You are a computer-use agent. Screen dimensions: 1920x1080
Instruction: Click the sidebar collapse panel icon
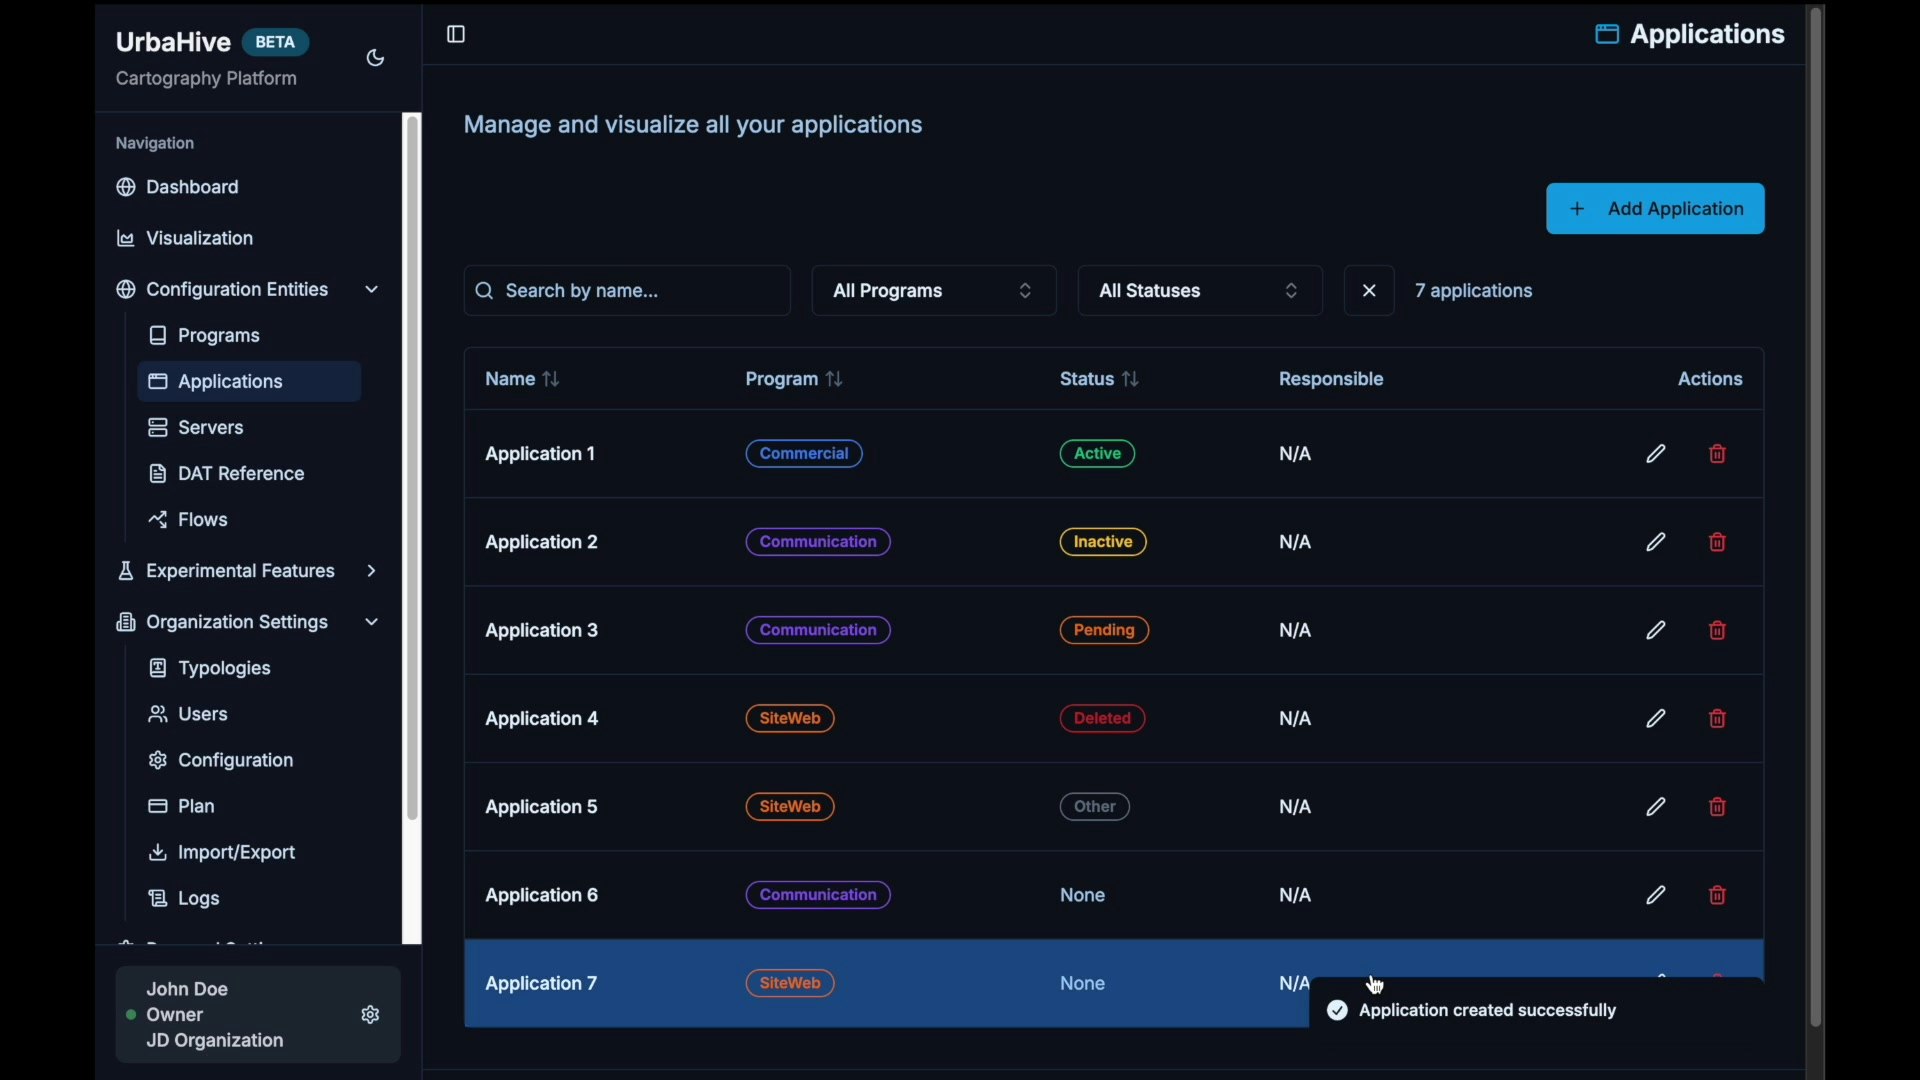coord(456,35)
